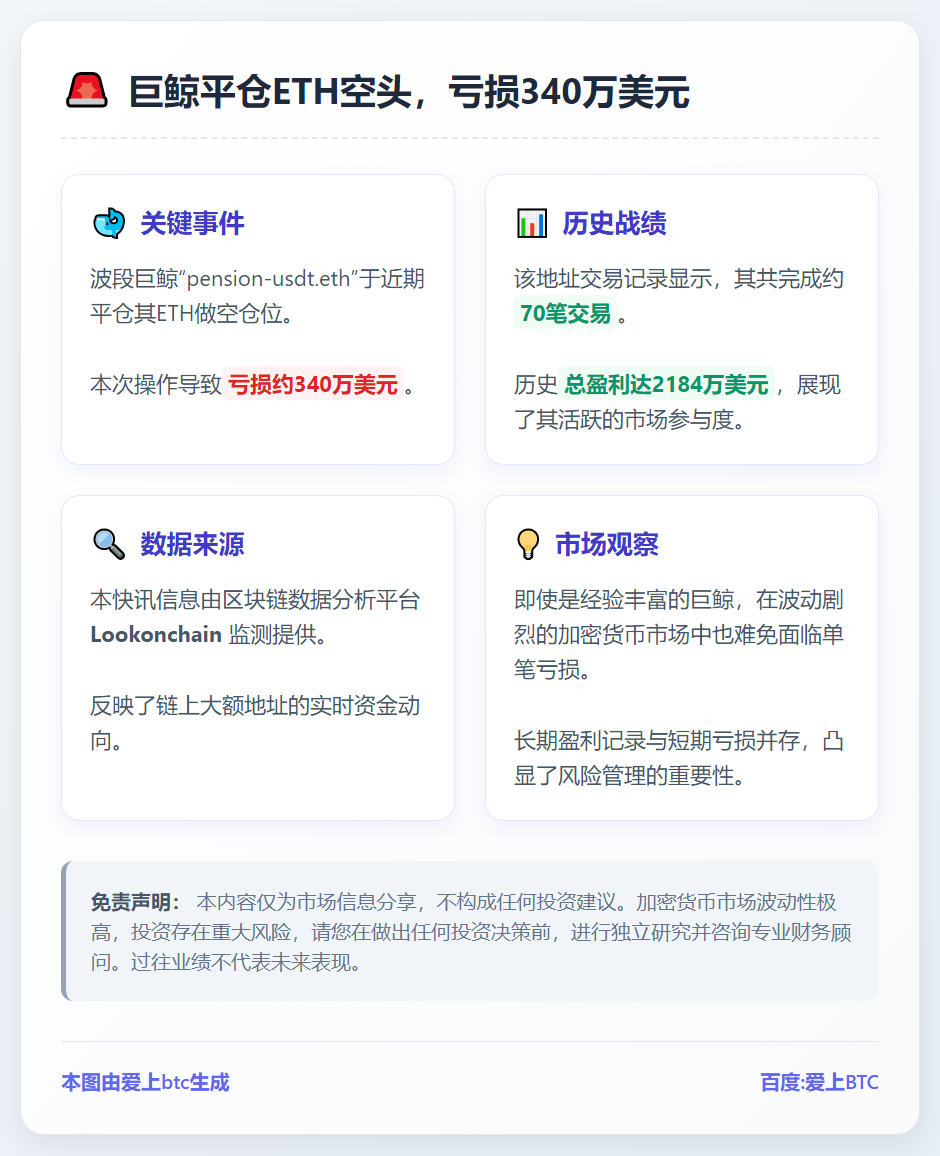Click the paragraph starting 长期盈利记录与短期亏损并存

coord(678,758)
